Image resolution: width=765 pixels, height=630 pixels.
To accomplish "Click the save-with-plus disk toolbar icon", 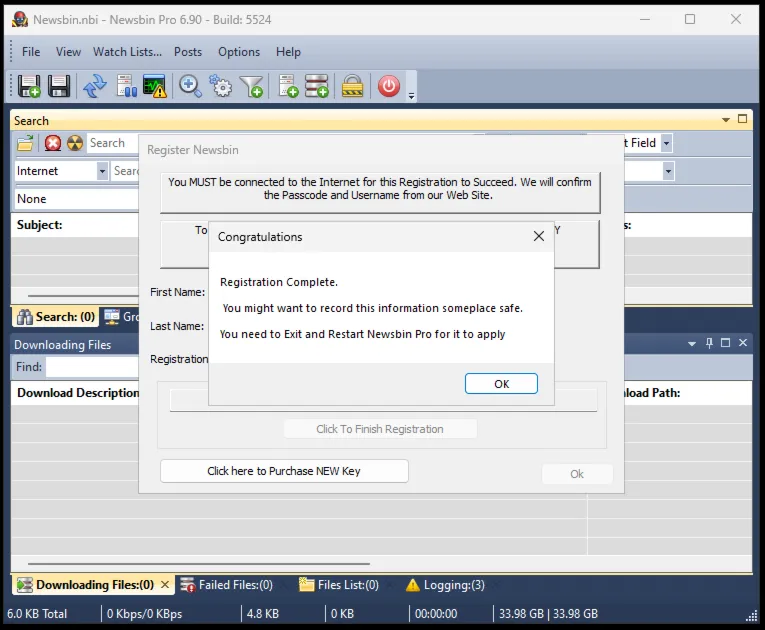I will (x=29, y=86).
